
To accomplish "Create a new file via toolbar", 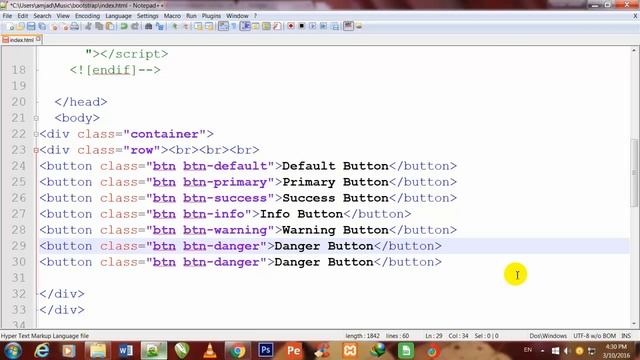I will click(10, 27).
